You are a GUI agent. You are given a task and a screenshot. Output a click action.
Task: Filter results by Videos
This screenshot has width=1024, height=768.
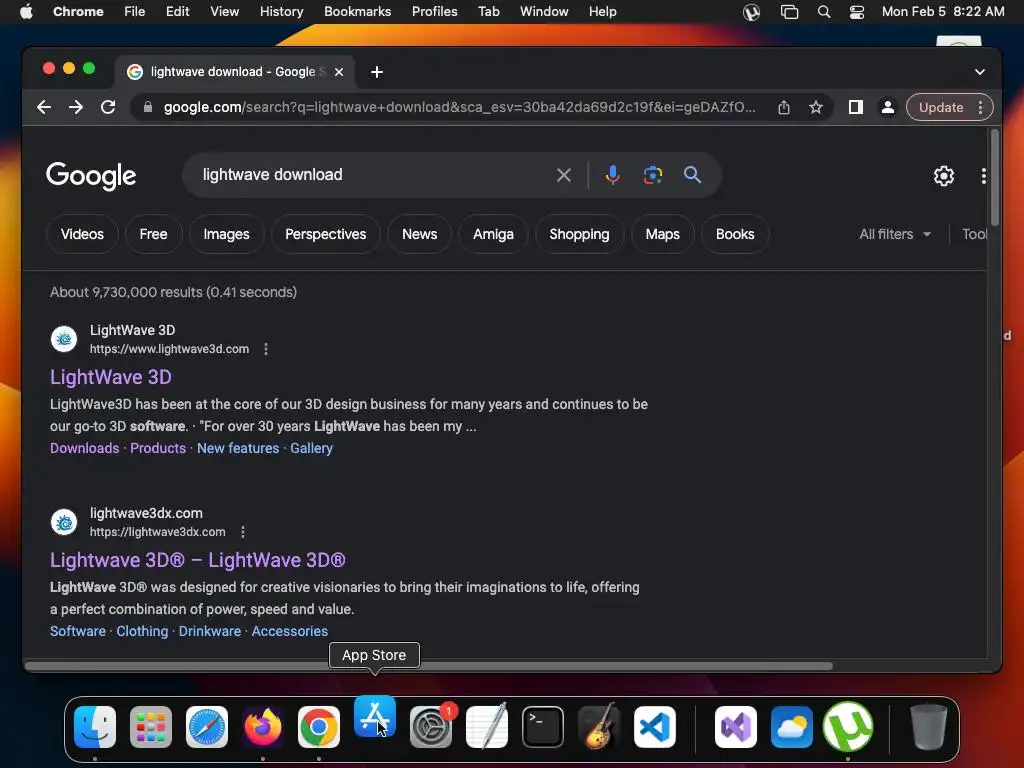(82, 234)
